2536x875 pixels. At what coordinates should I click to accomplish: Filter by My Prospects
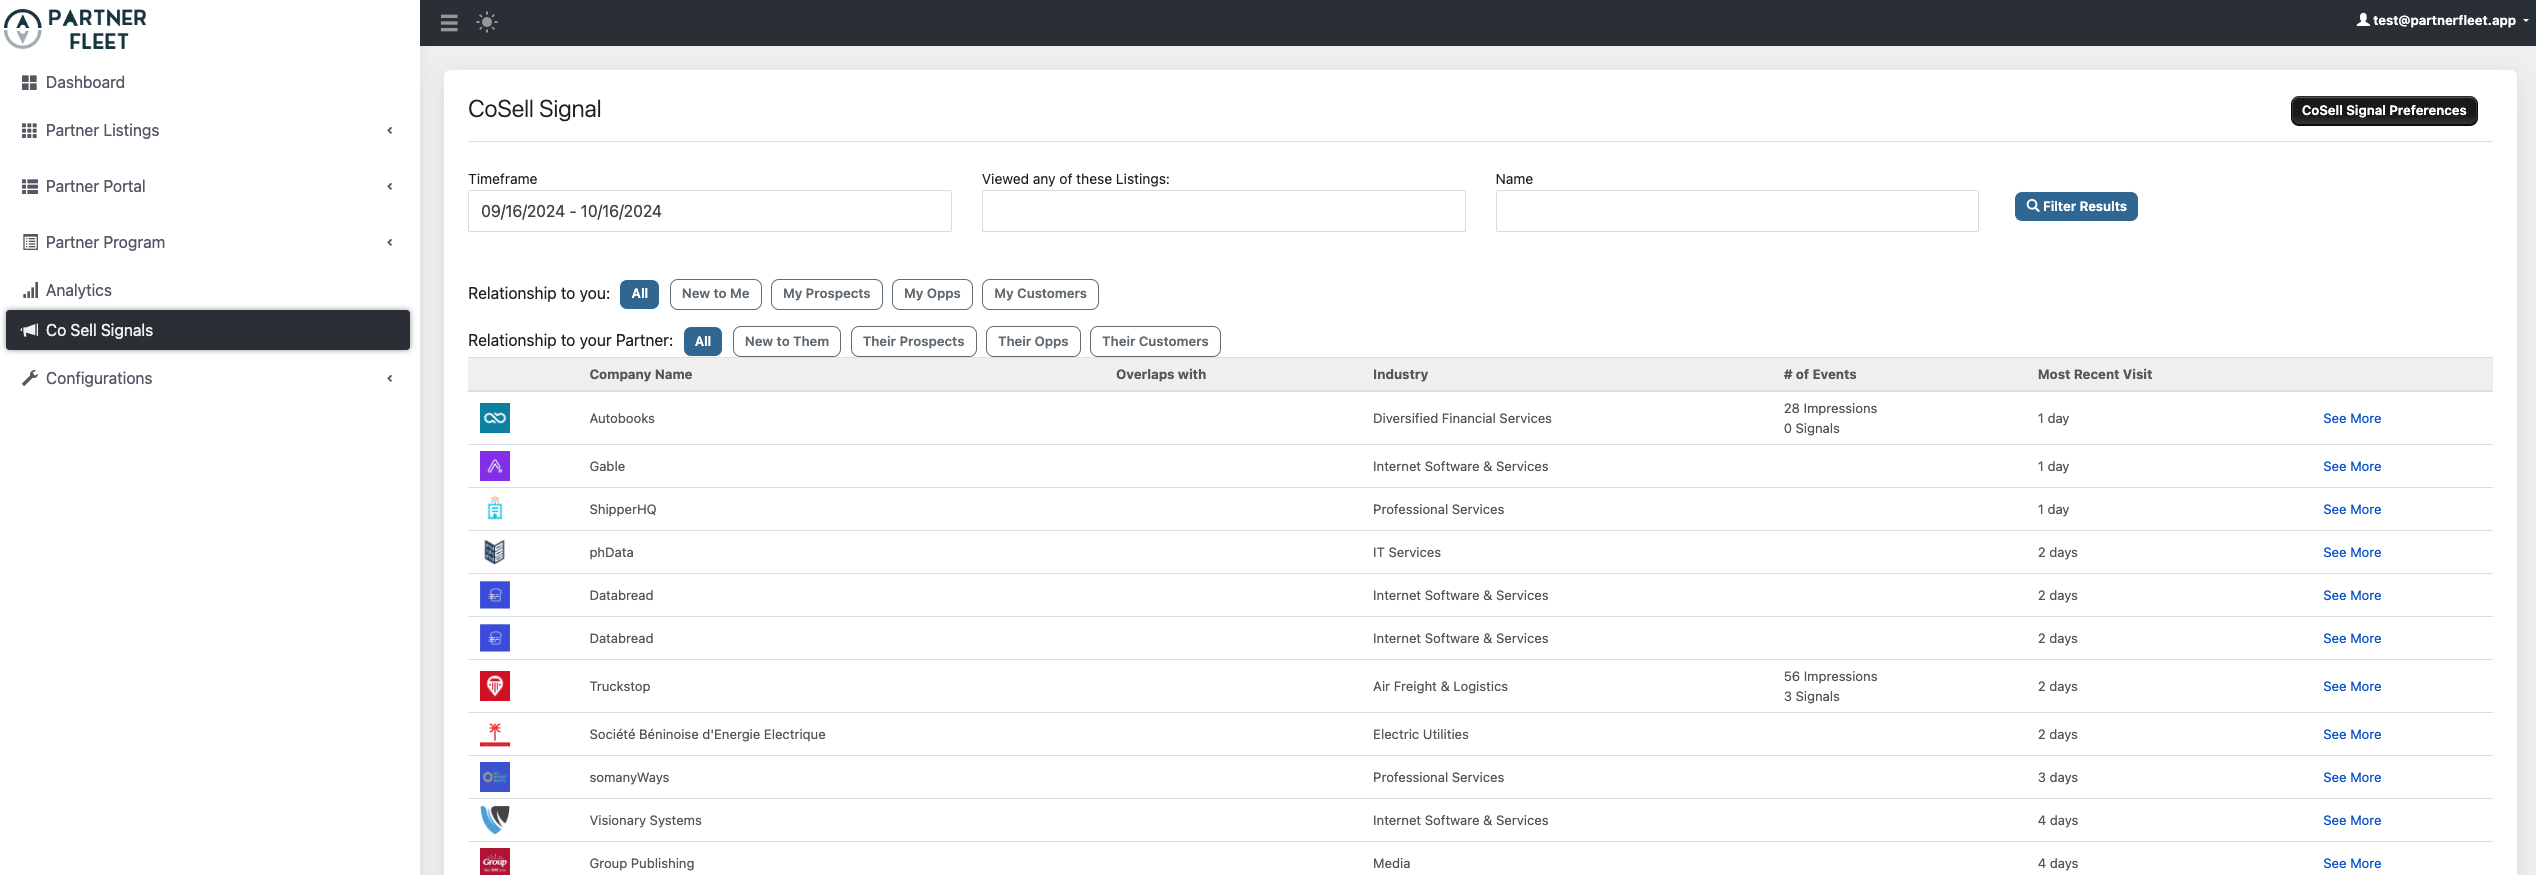pos(827,294)
